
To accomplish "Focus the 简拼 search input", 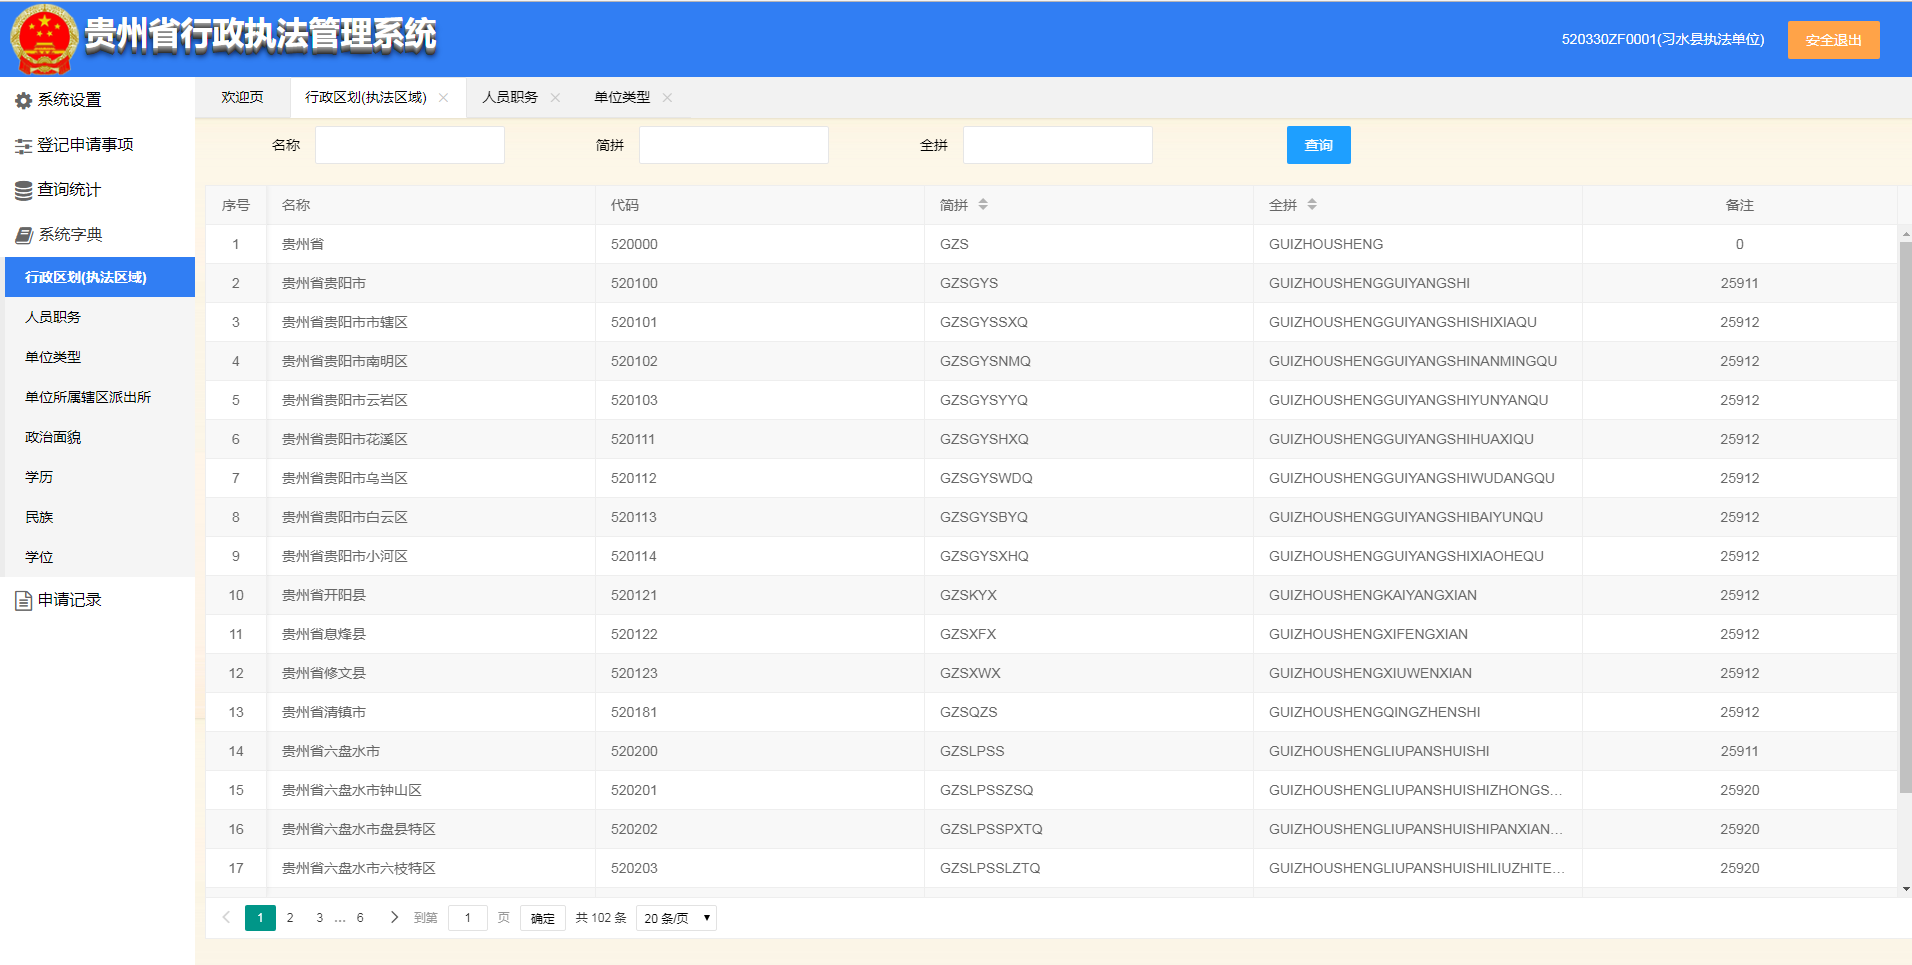I will [734, 145].
